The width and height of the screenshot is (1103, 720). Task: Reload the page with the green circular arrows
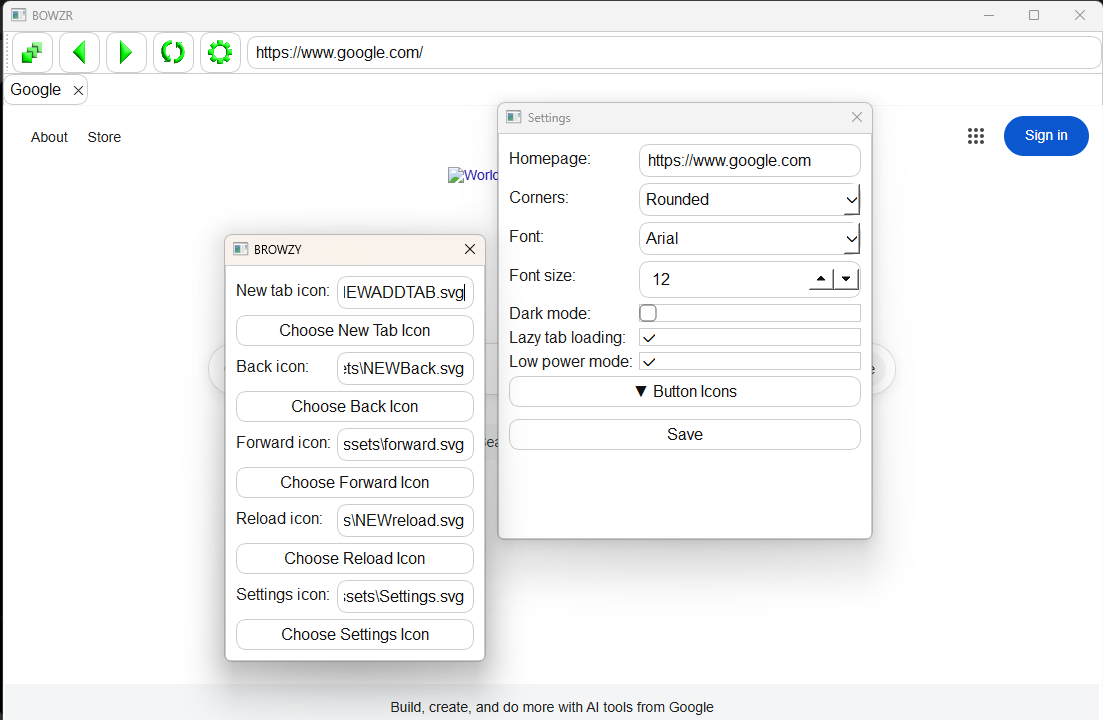tap(173, 53)
